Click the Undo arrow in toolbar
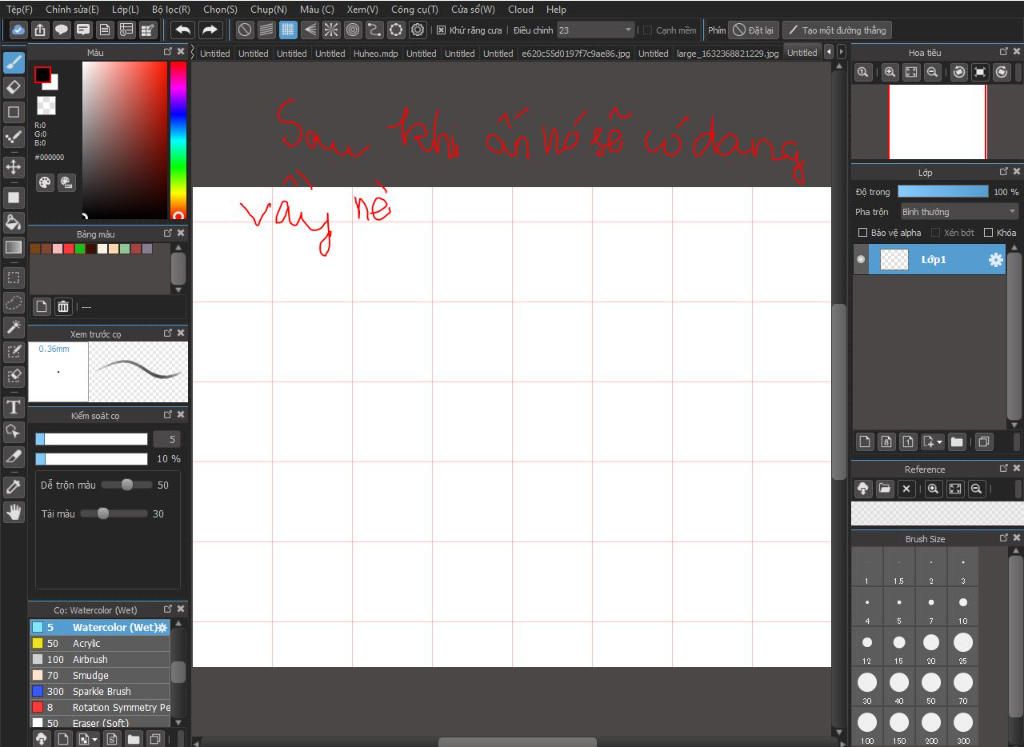1024x747 pixels. (183, 30)
